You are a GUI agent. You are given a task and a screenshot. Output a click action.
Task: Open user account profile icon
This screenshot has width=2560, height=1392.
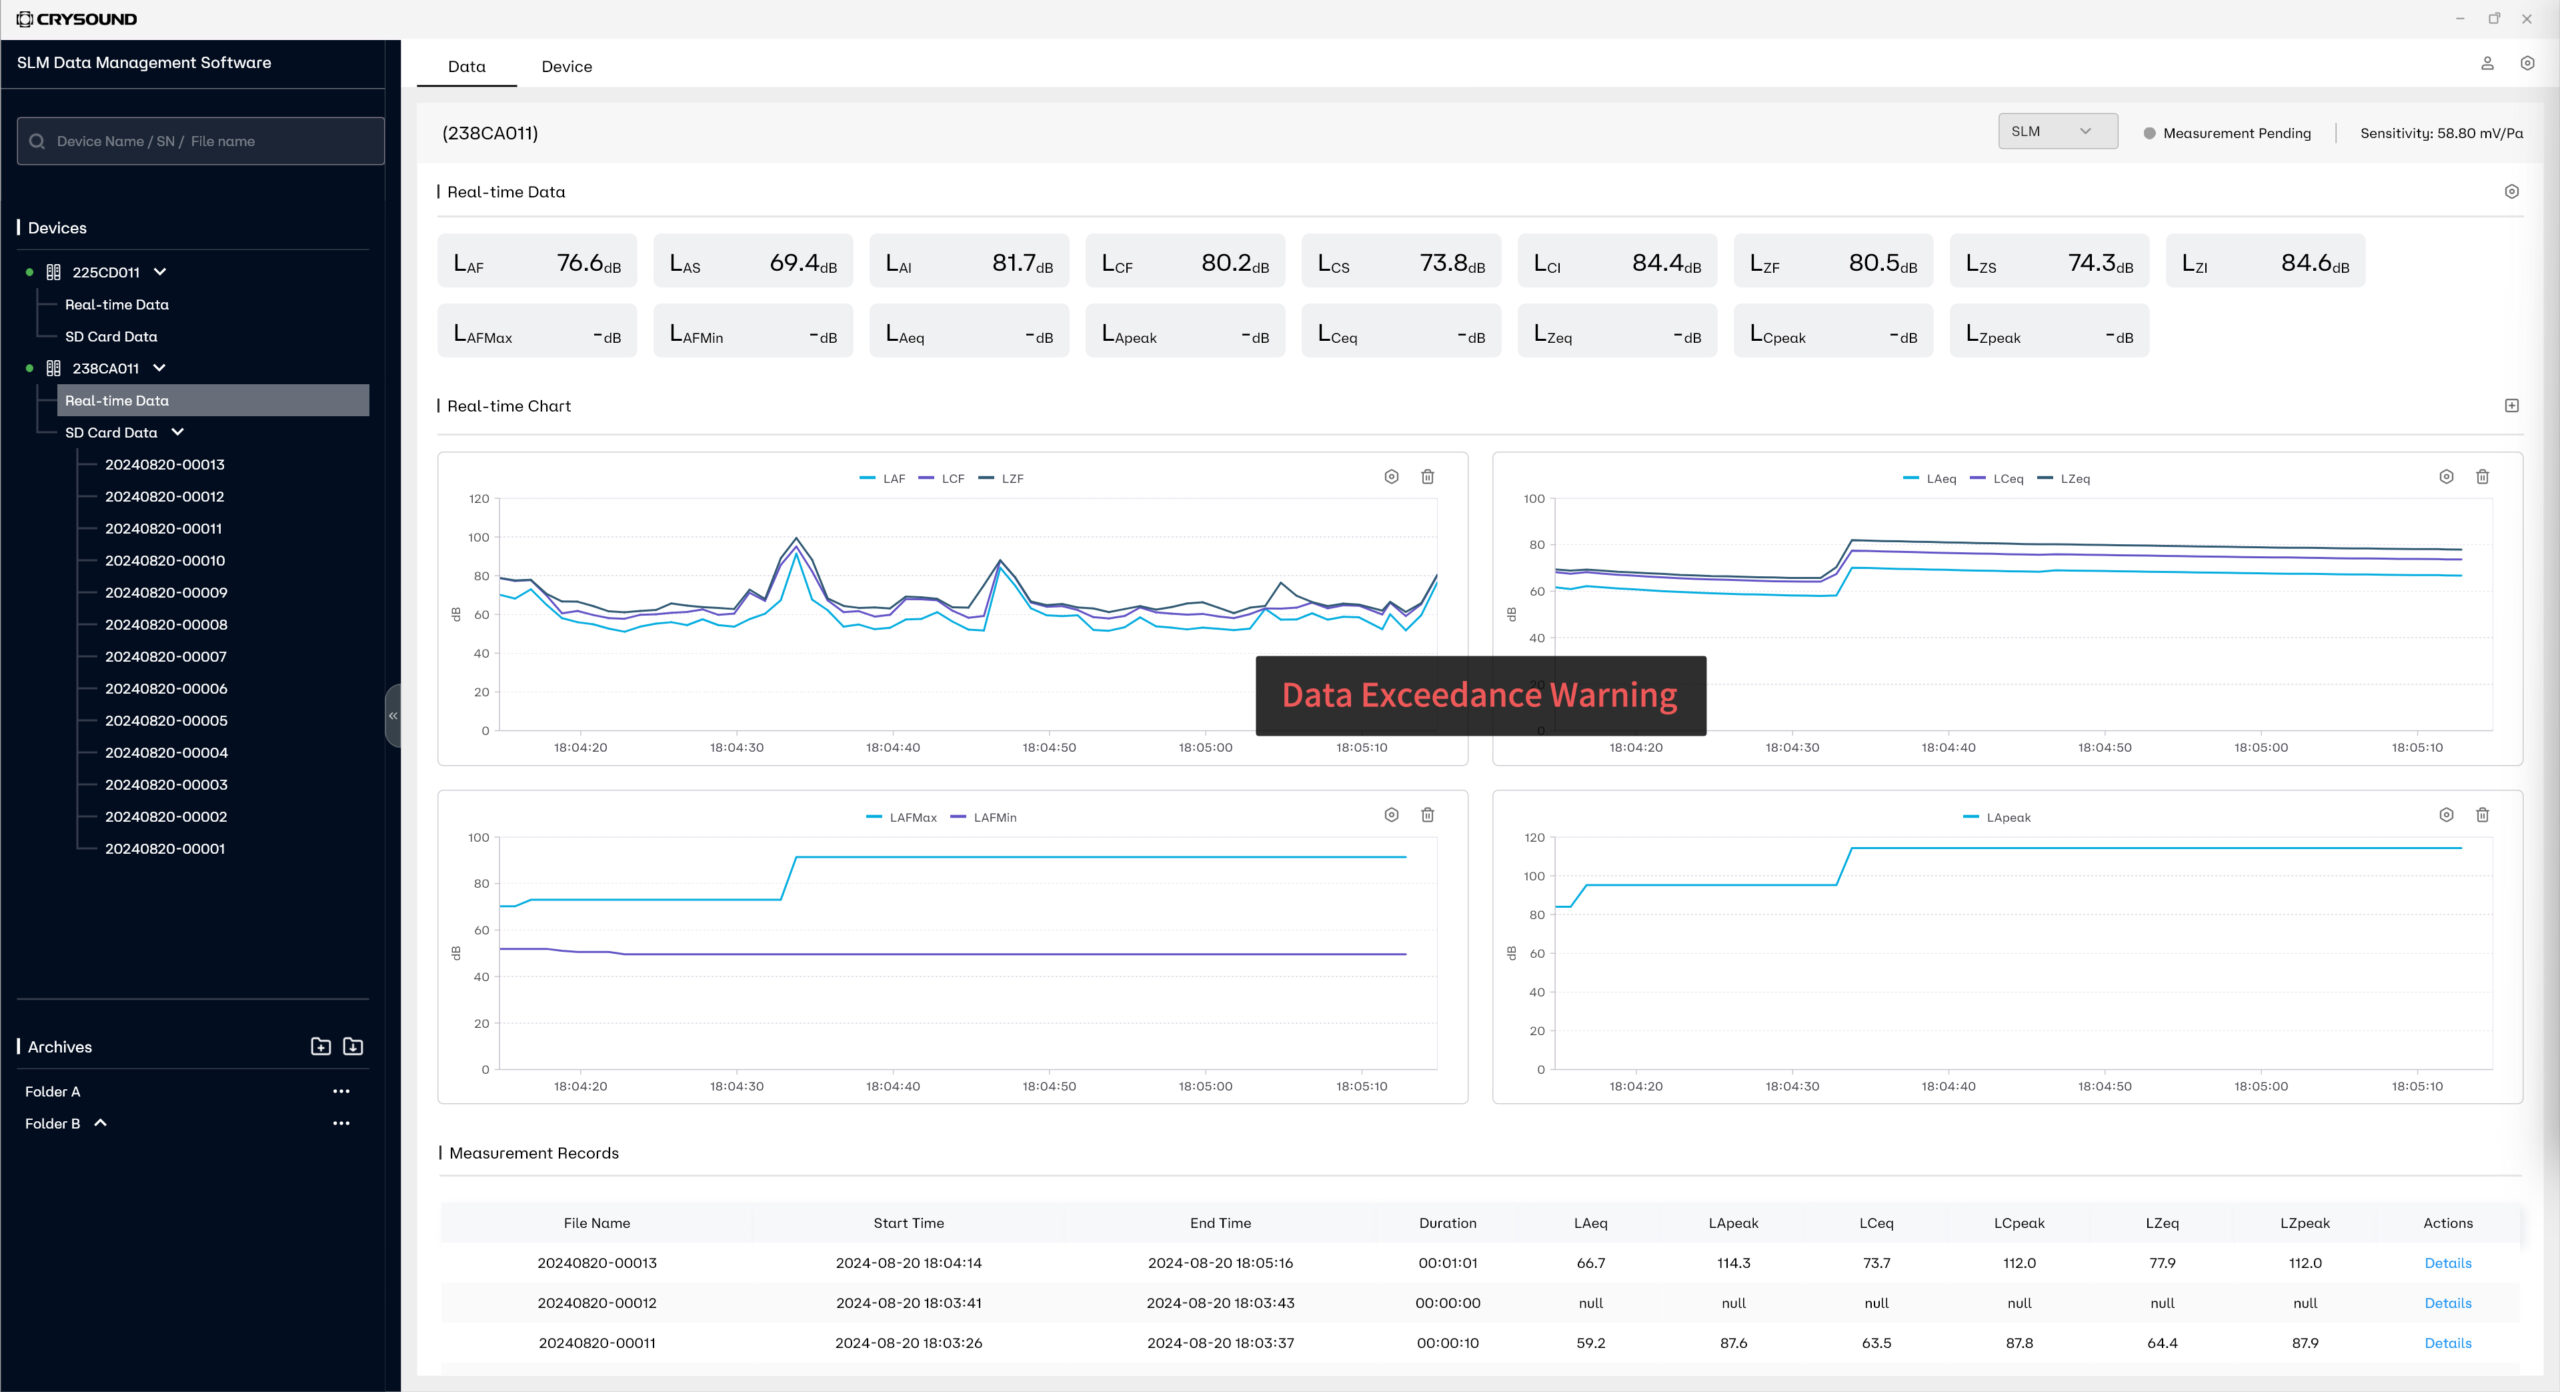tap(2487, 64)
